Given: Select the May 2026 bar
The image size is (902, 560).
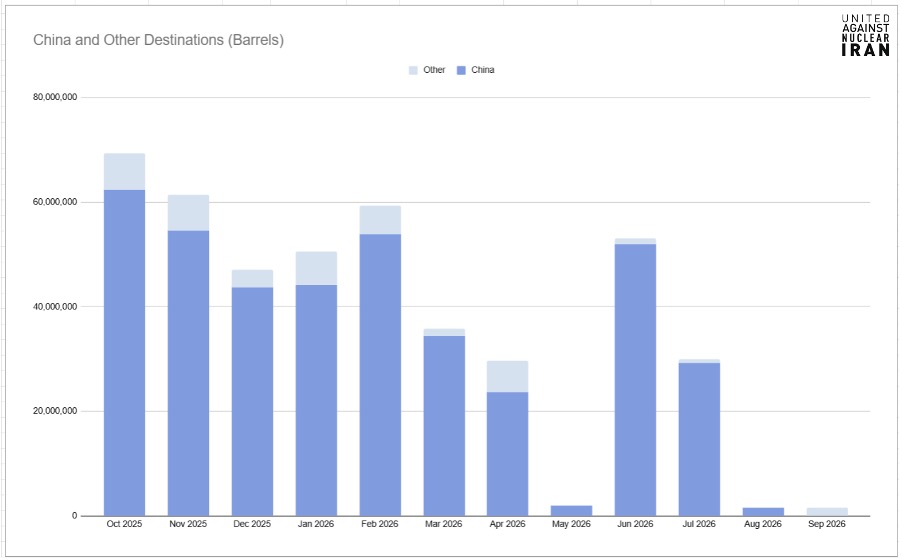Looking at the screenshot, I should (x=571, y=511).
